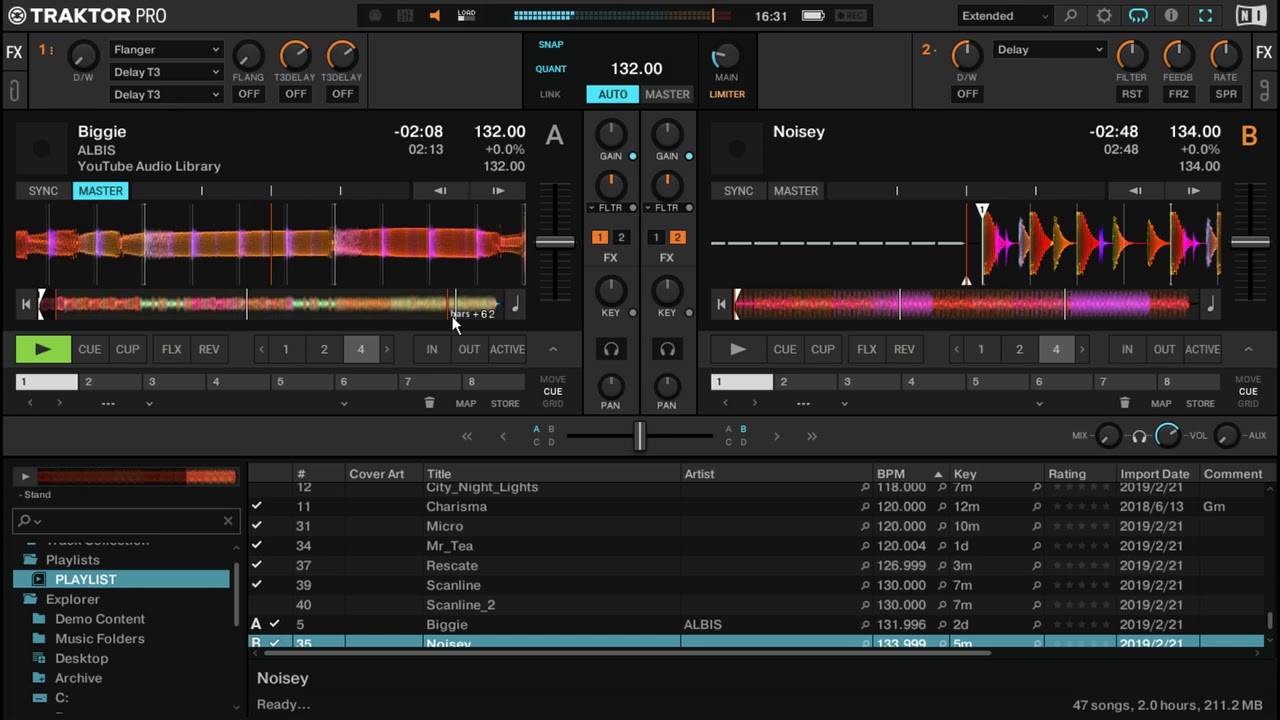Select Deck A hotcue slot 3
This screenshot has height=720, width=1280.
tap(173, 382)
